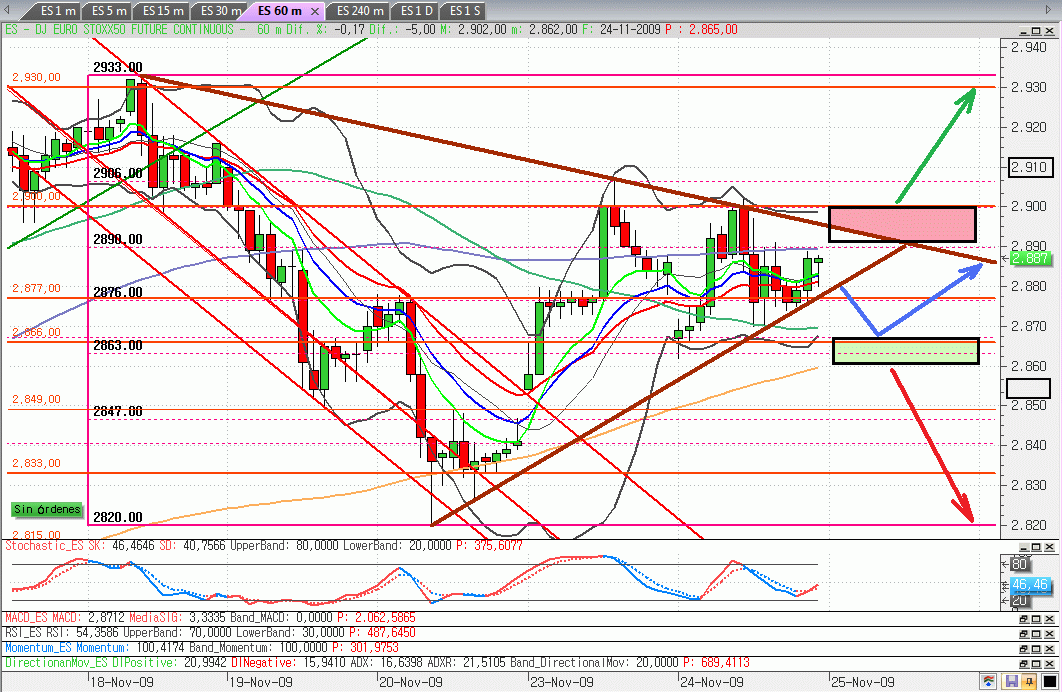Click the 23-Nov-09 date axis label
The height and width of the screenshot is (692, 1062).
pyautogui.click(x=561, y=682)
